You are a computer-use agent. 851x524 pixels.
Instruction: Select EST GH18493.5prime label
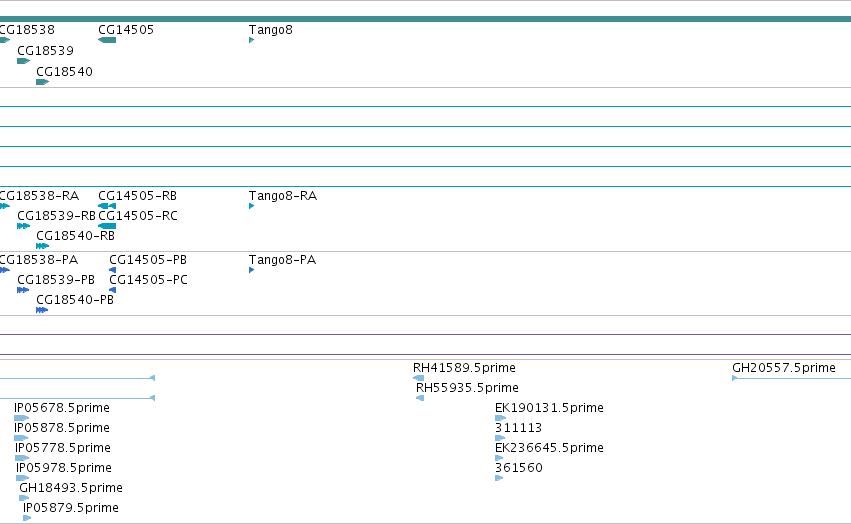(x=71, y=488)
